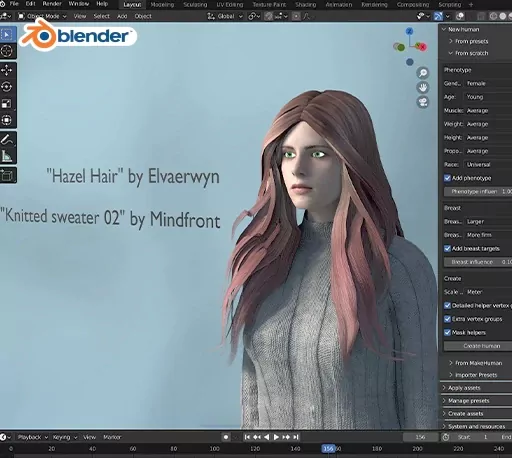
Task: Toggle the preview range clock icon
Action: [x=446, y=437]
